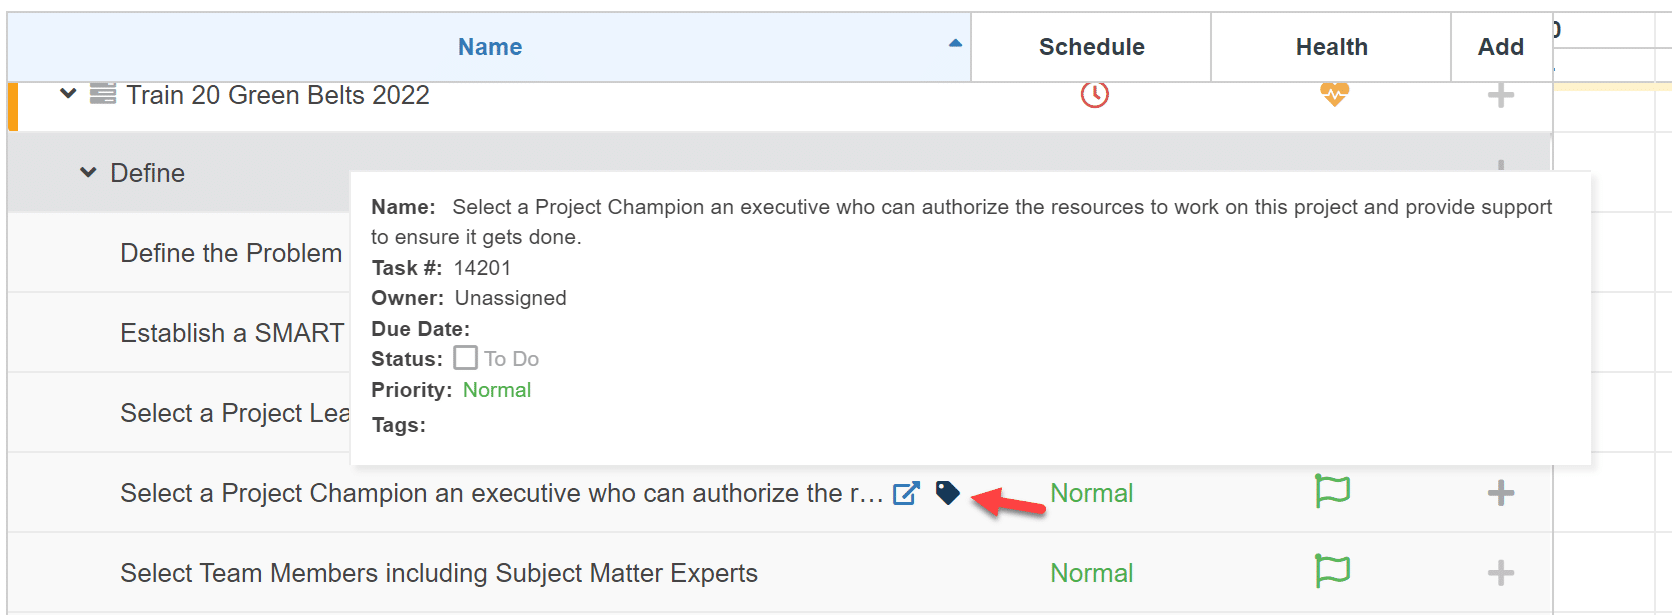1672x615 pixels.
Task: Collapse the Define section
Action: pyautogui.click(x=86, y=172)
